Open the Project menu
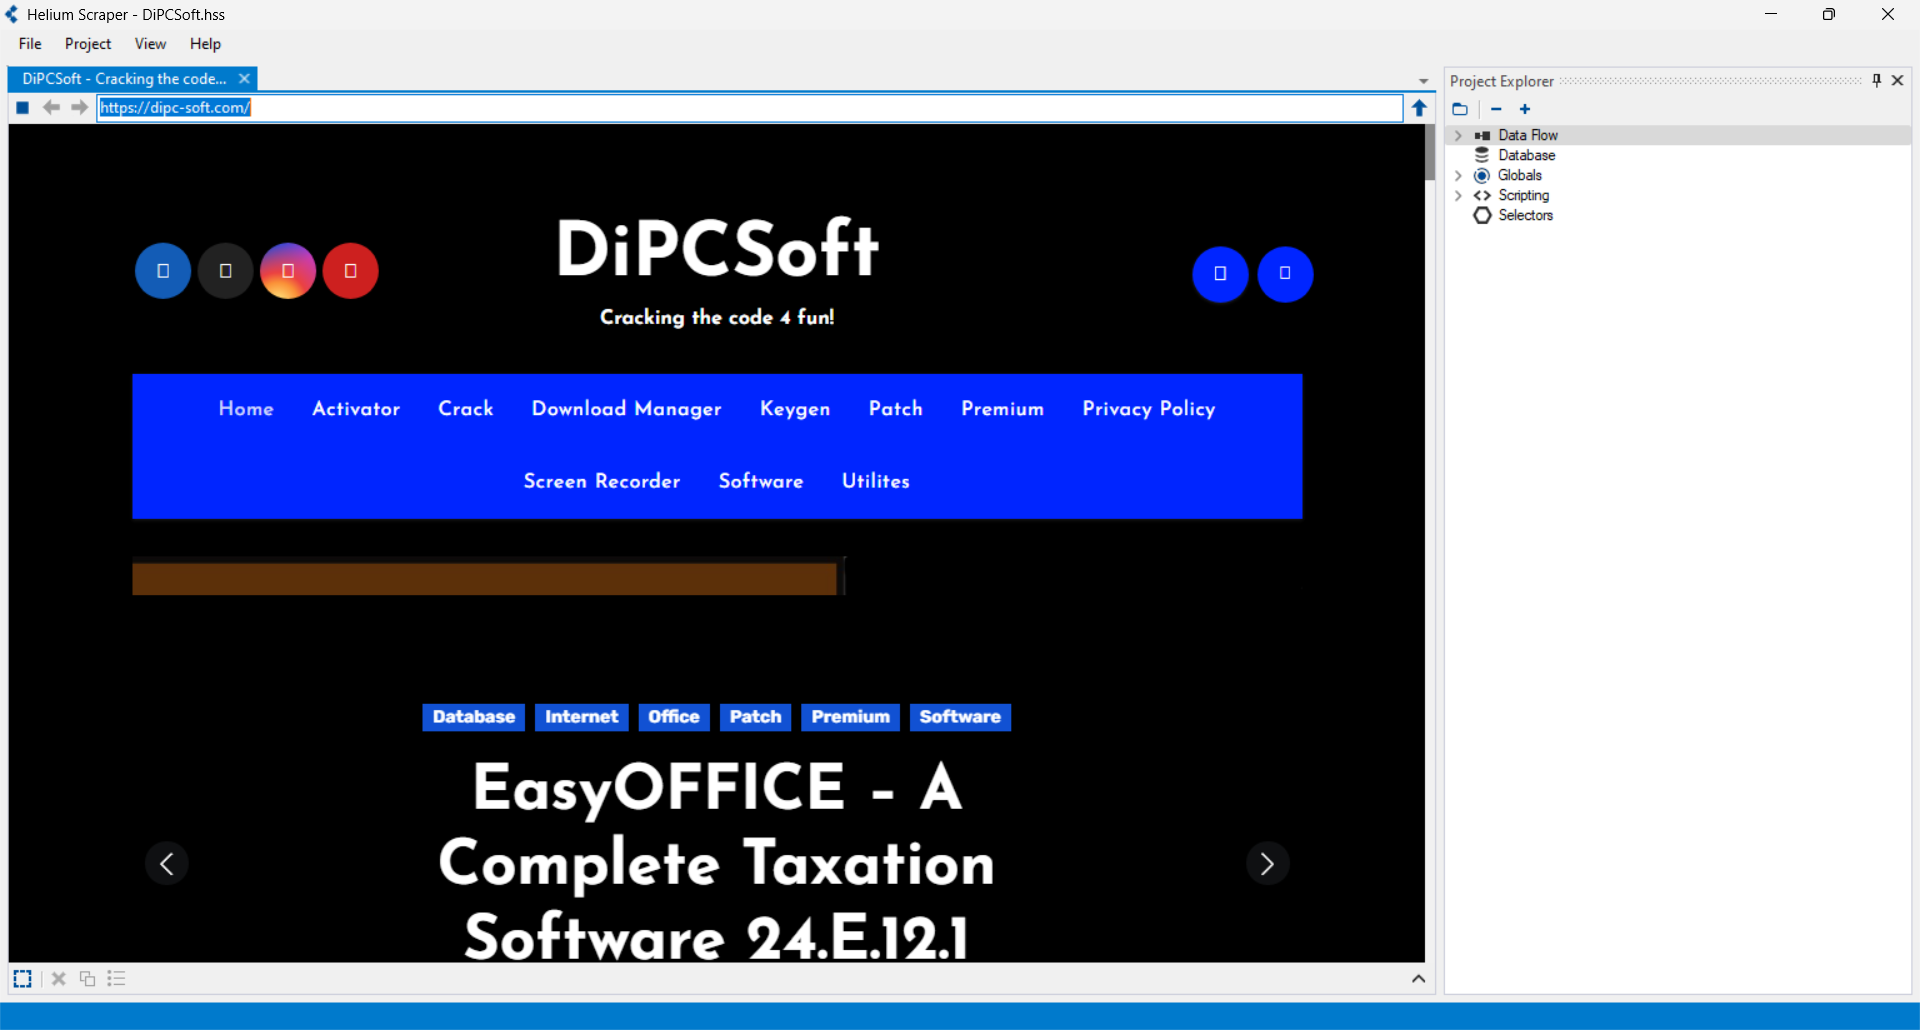Image resolution: width=1920 pixels, height=1030 pixels. (x=88, y=44)
